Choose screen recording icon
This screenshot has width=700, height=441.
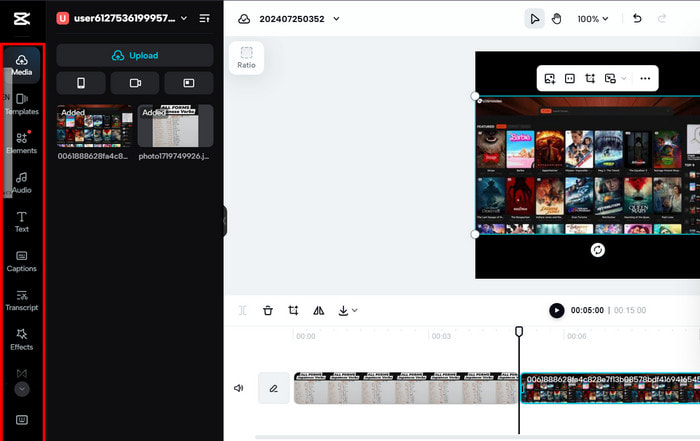pos(188,83)
